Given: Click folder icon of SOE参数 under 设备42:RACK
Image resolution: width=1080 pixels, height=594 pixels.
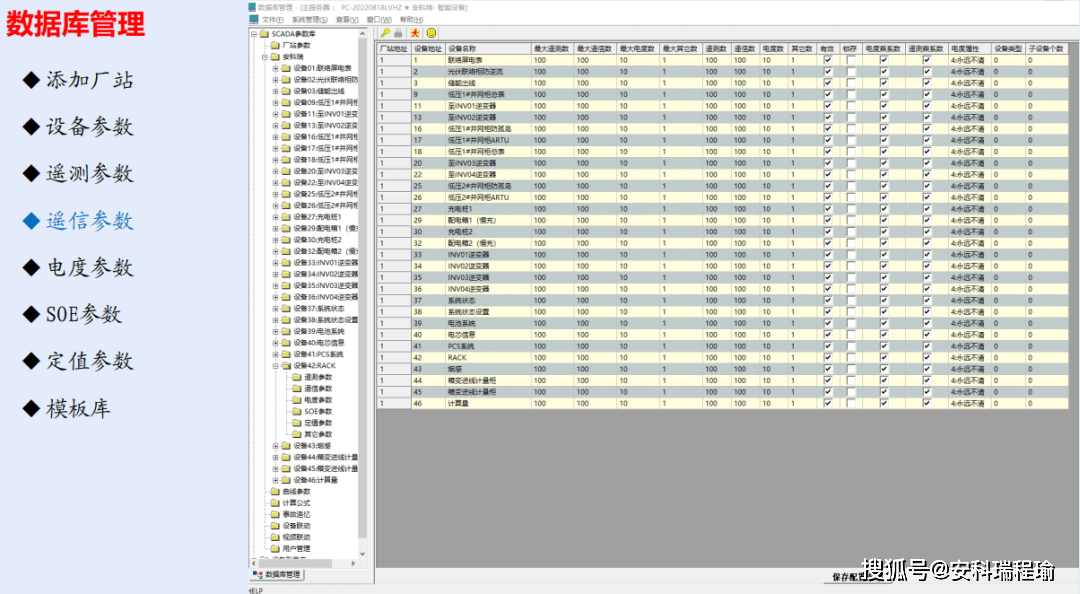Looking at the screenshot, I should tap(298, 411).
